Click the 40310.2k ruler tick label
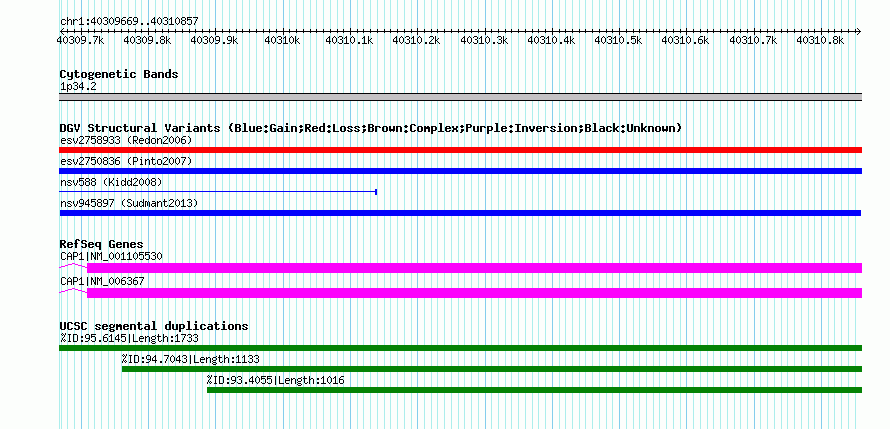 point(417,40)
